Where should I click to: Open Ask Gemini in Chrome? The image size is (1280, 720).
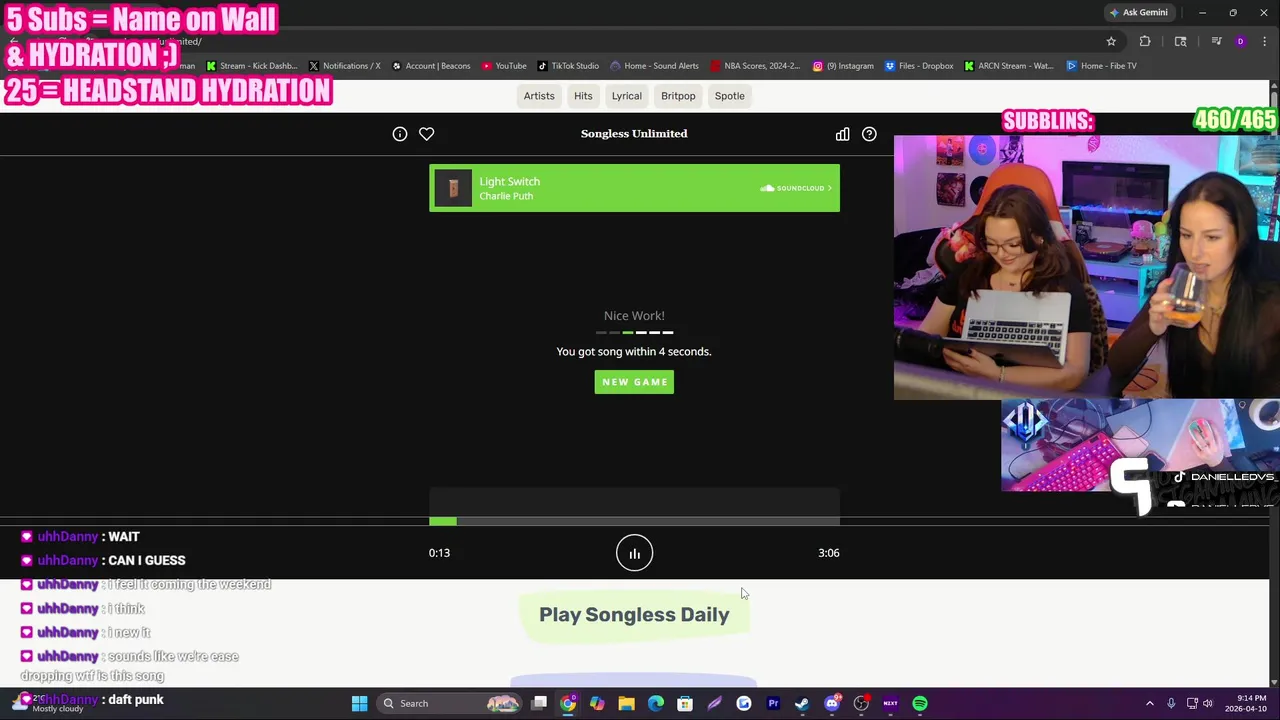tap(1139, 13)
